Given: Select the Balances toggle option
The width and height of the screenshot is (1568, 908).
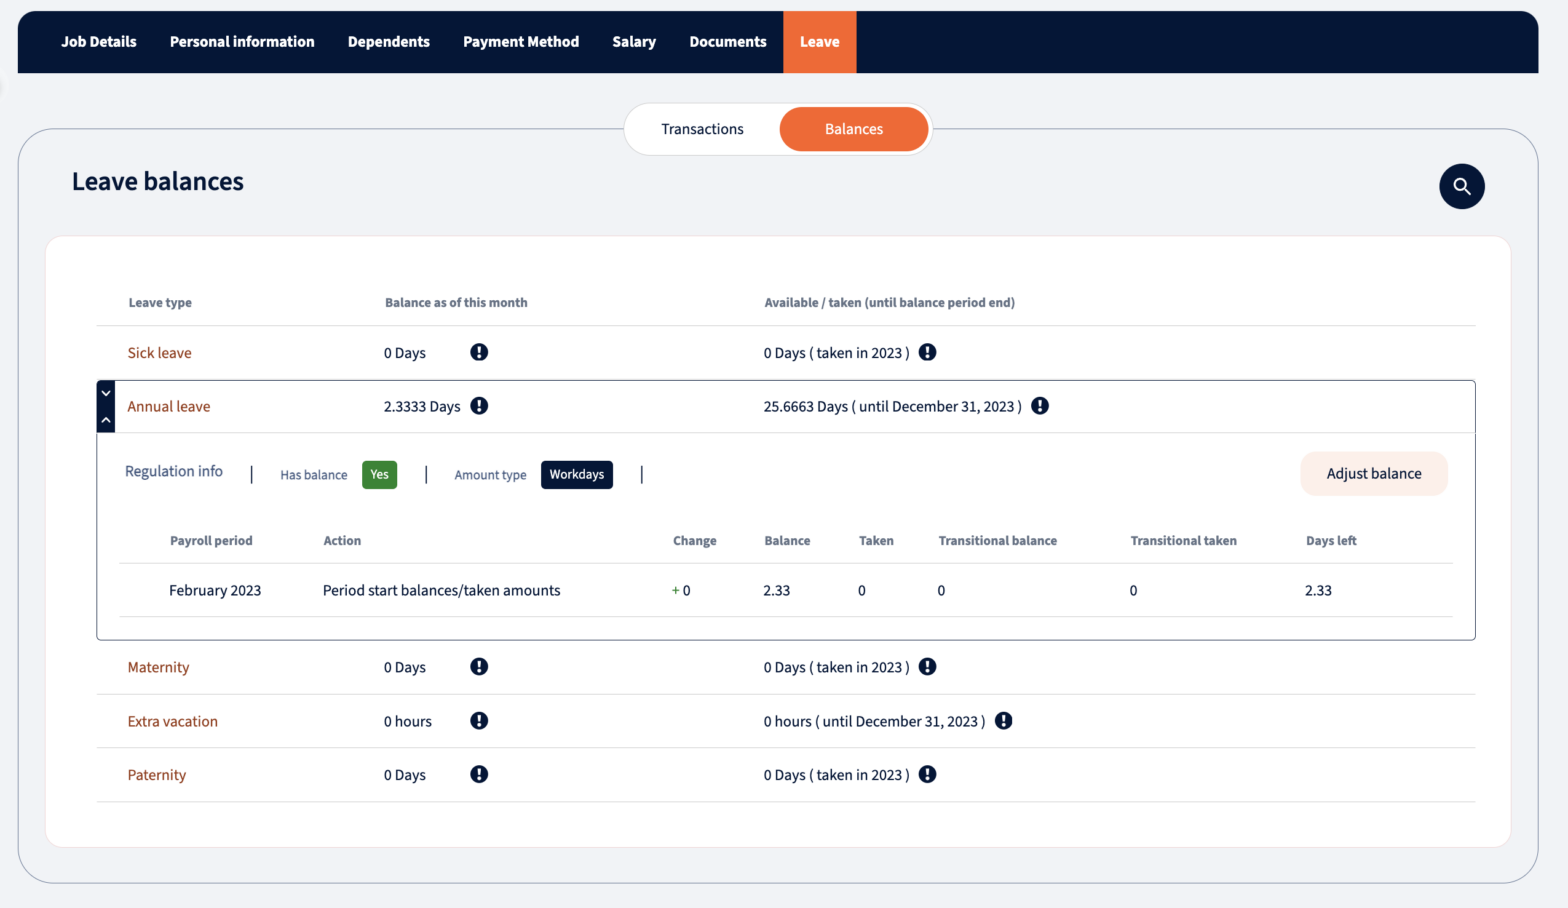Looking at the screenshot, I should pos(853,129).
